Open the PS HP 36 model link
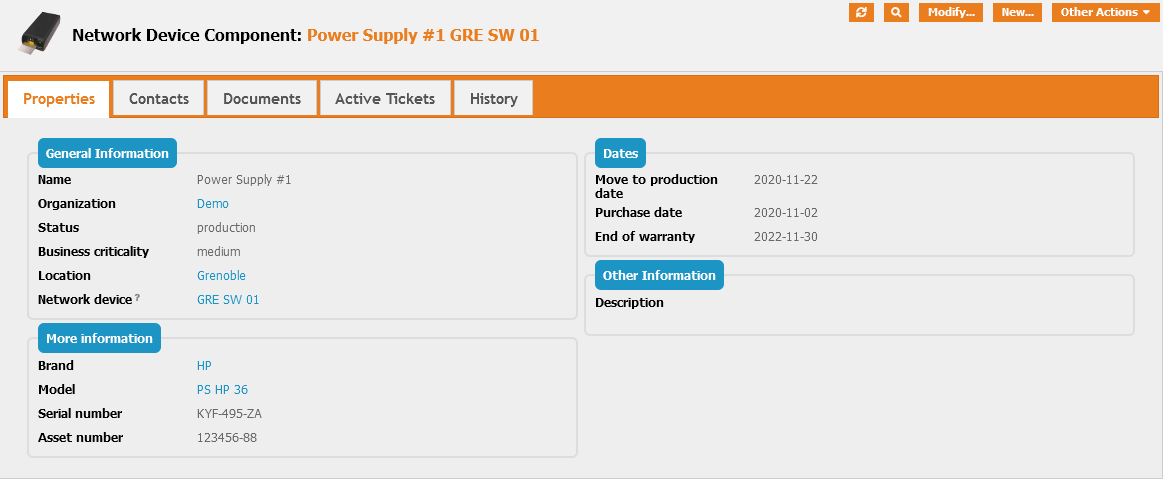The height and width of the screenshot is (482, 1163). point(222,390)
